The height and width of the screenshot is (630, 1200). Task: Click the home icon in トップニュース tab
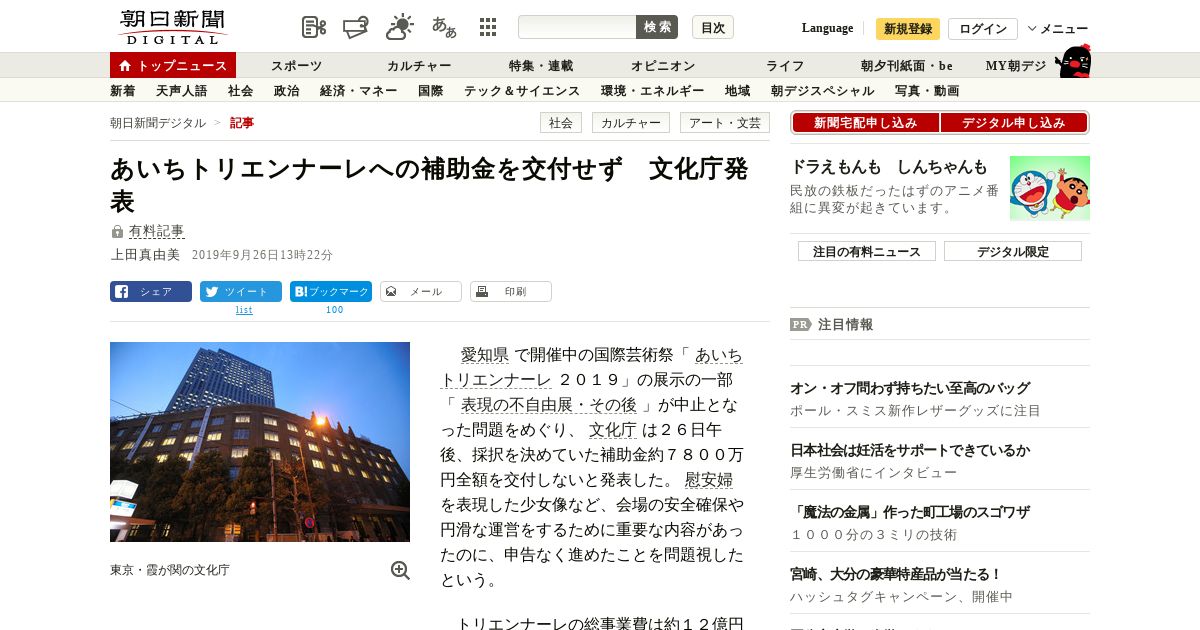click(x=125, y=66)
